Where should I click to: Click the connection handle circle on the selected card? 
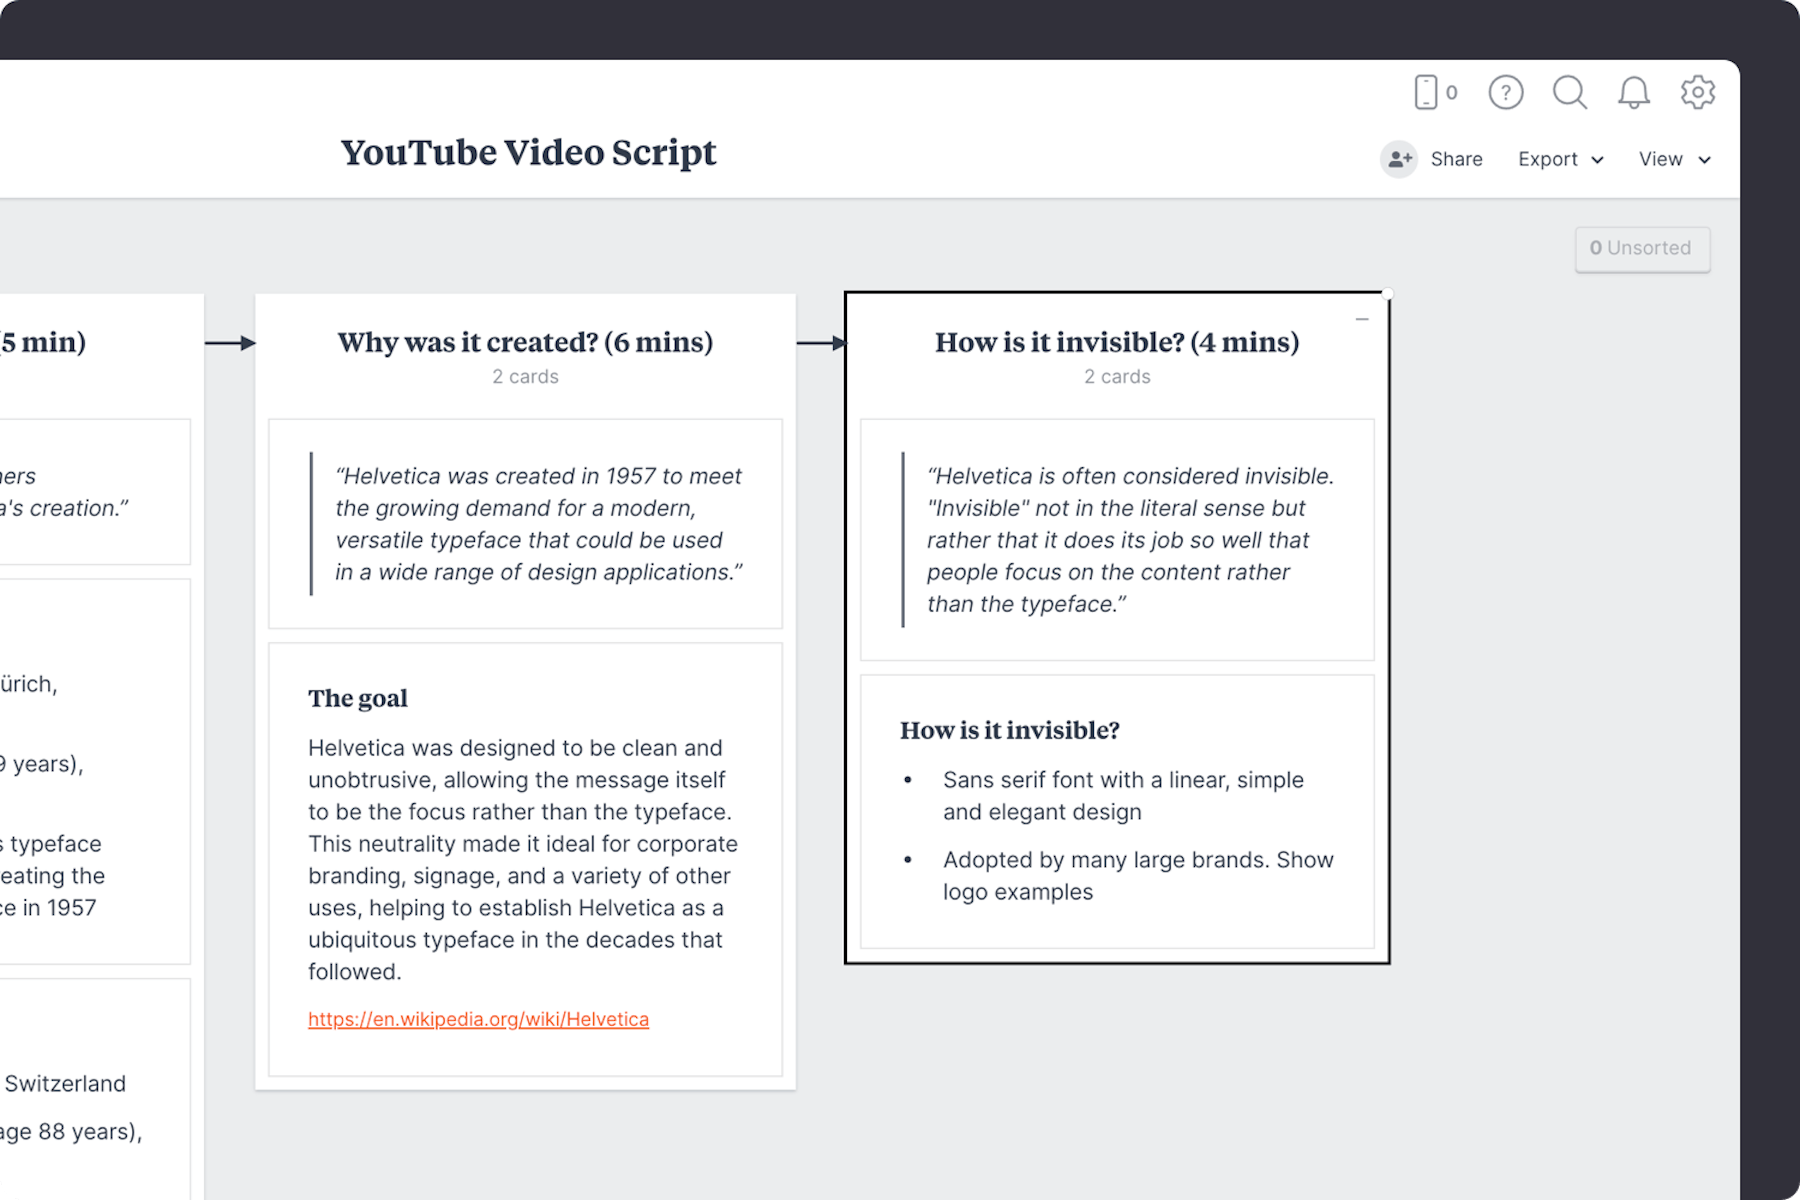tap(1386, 293)
